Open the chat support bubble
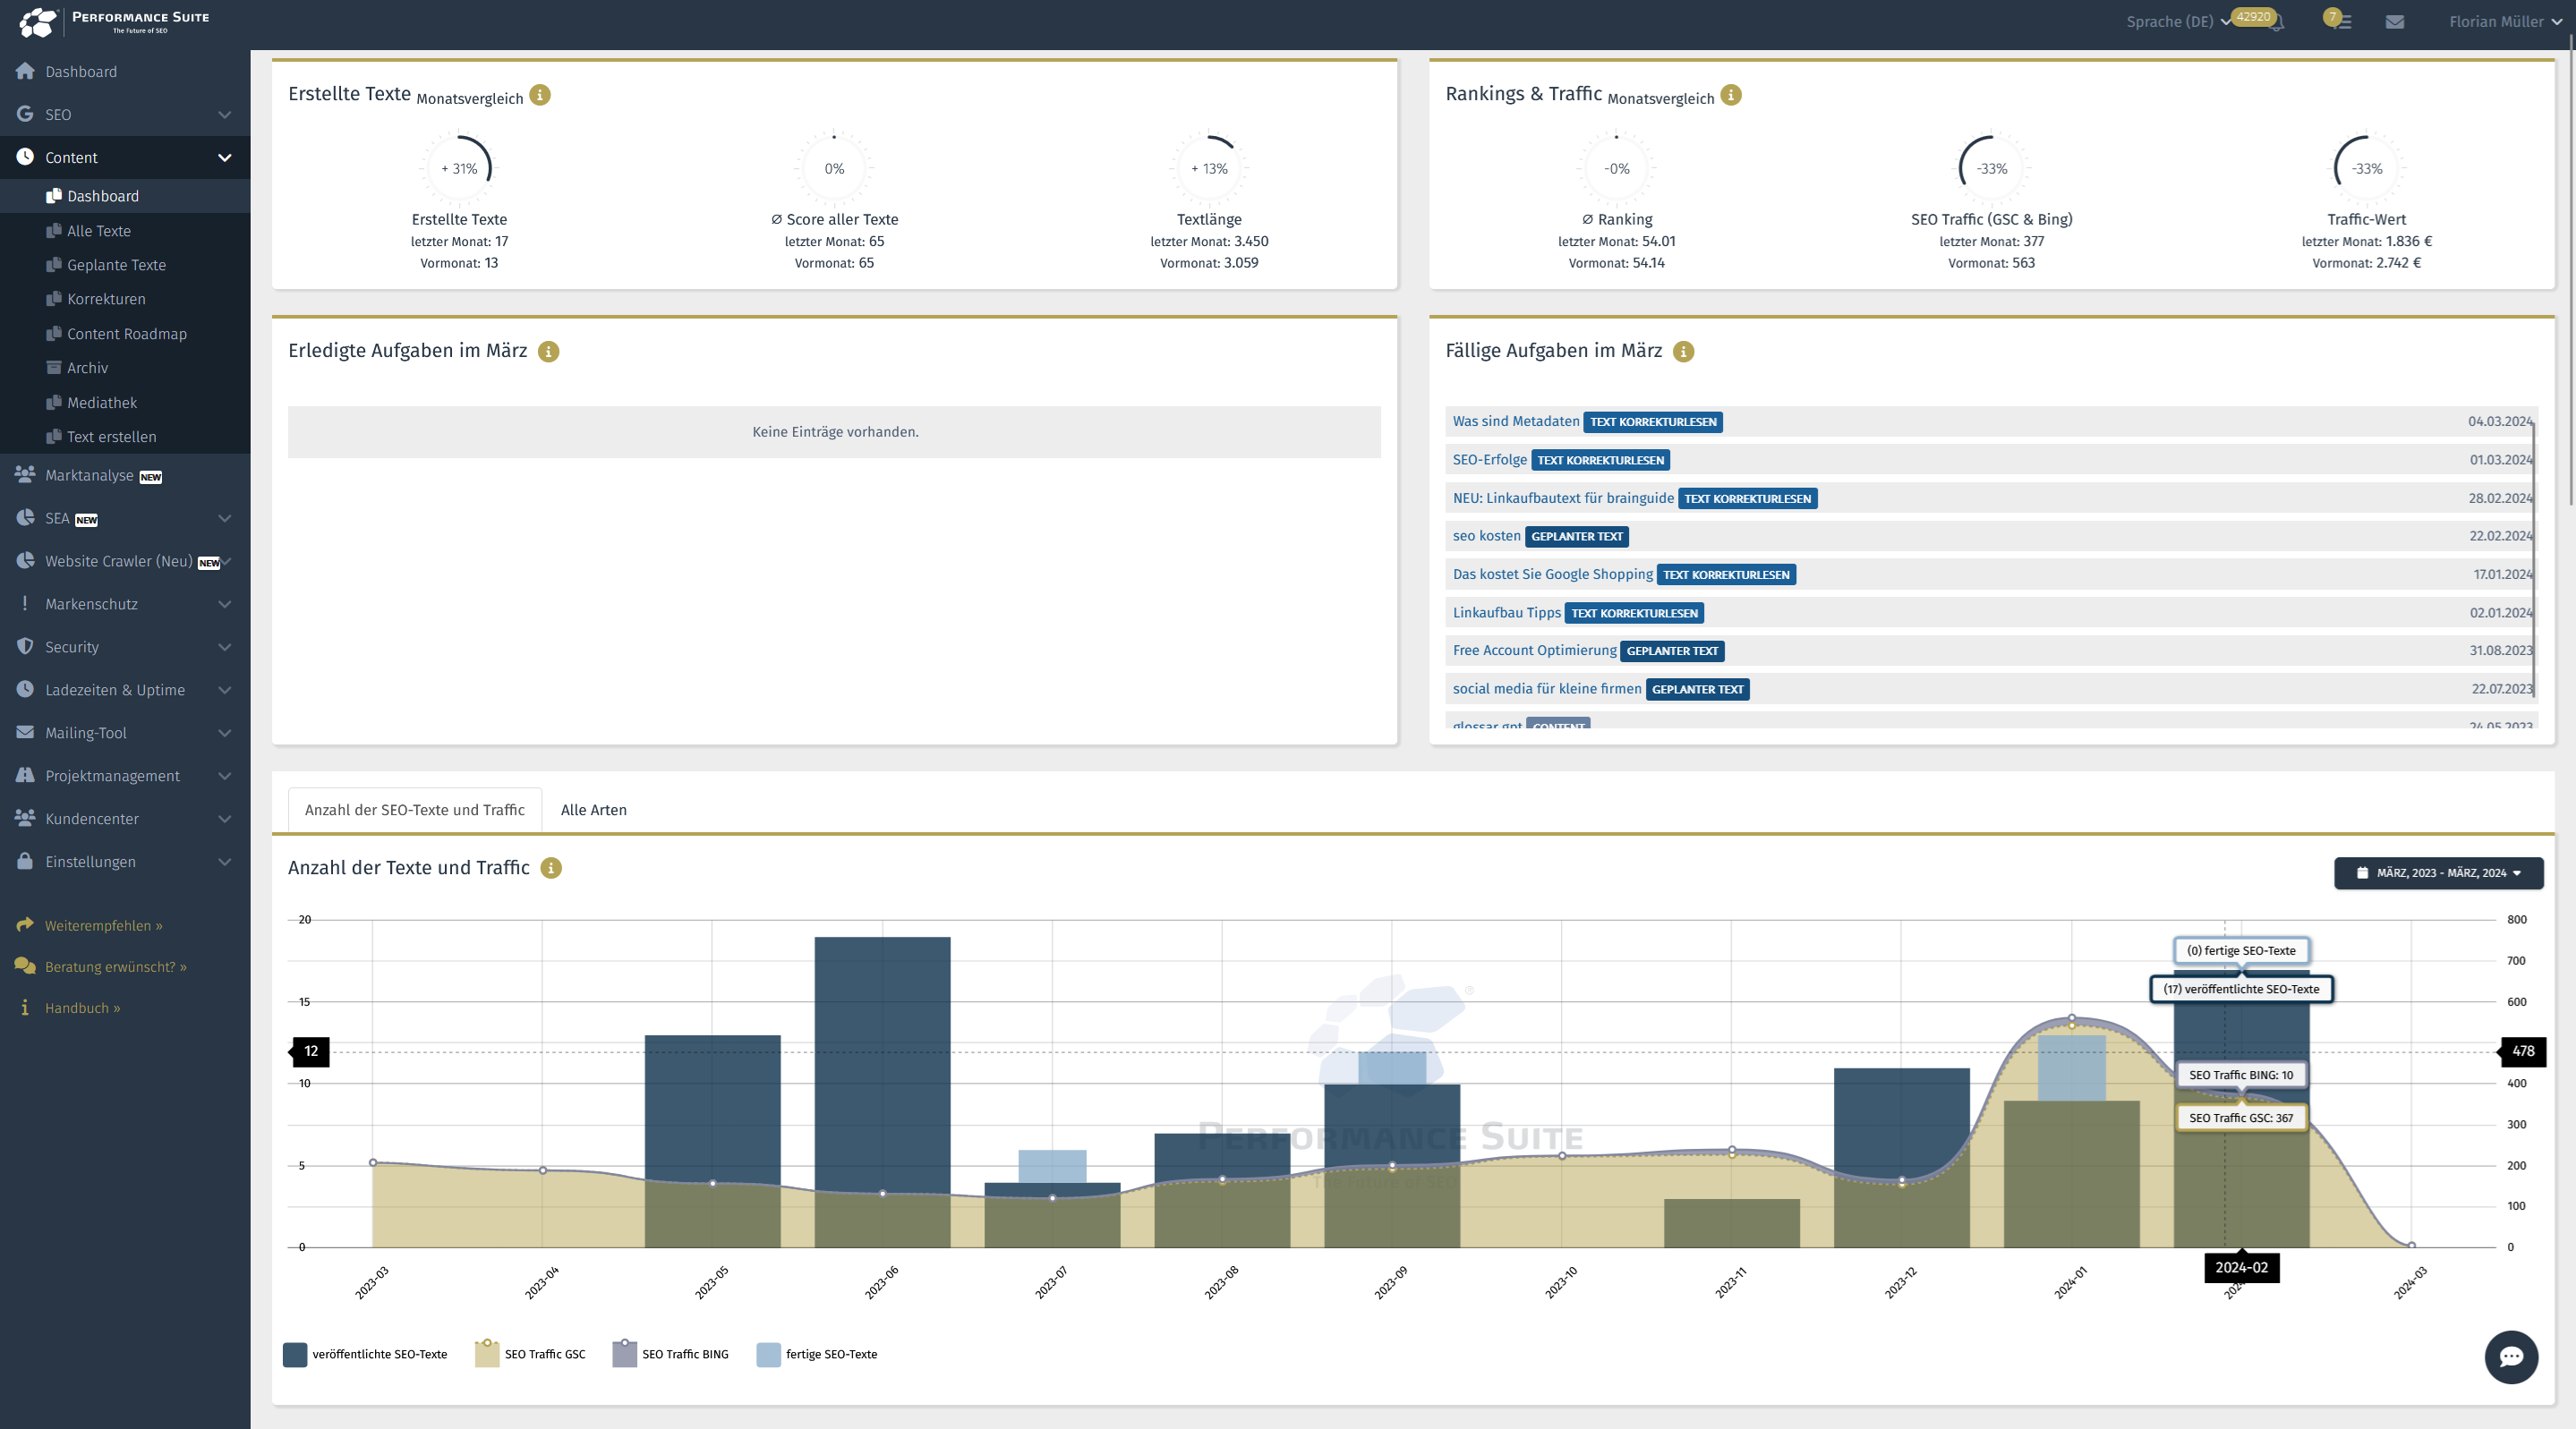 click(2510, 1357)
